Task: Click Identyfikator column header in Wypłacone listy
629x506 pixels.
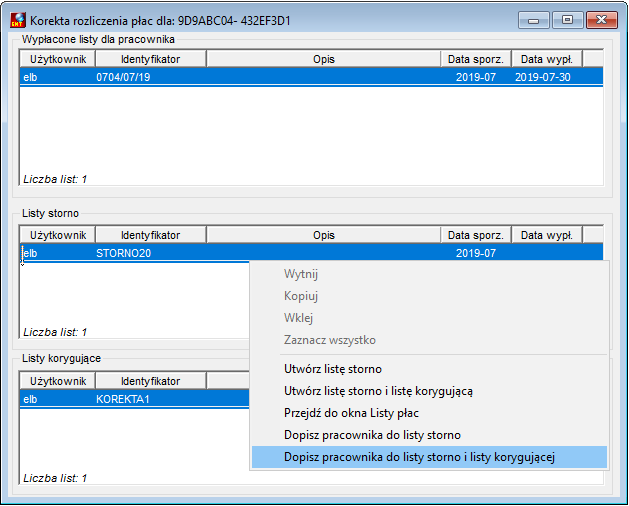Action: coord(151,59)
